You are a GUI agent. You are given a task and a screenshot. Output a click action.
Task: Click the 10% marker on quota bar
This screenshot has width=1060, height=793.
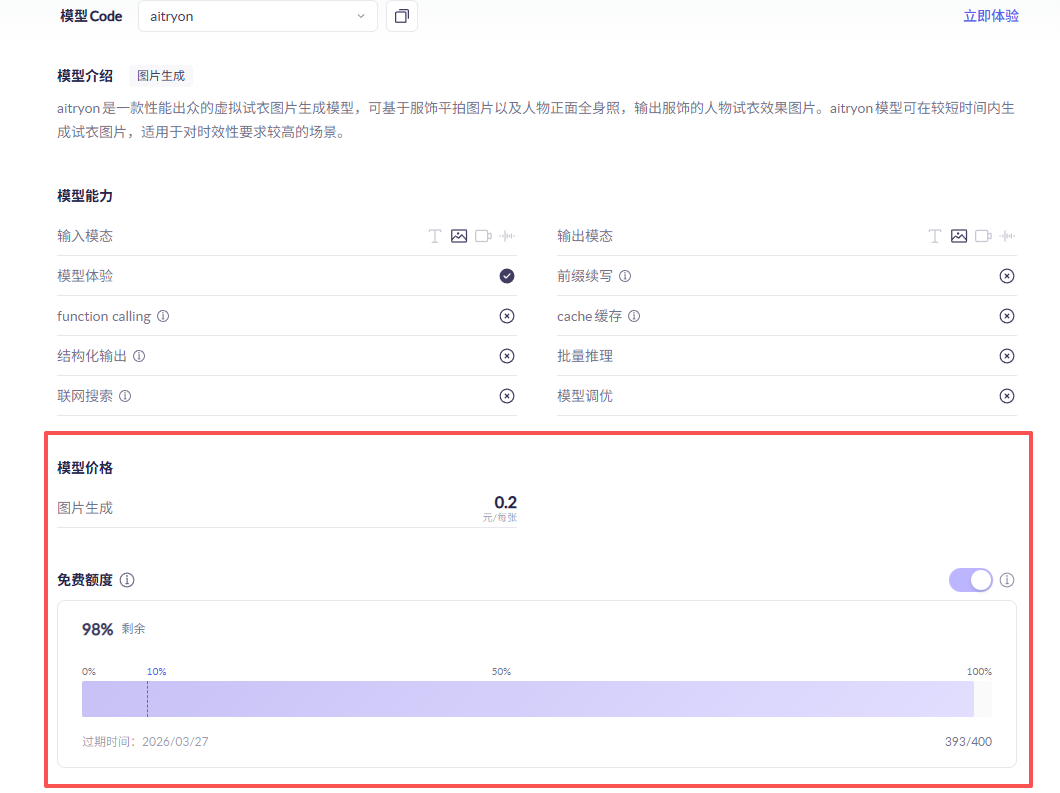156,672
